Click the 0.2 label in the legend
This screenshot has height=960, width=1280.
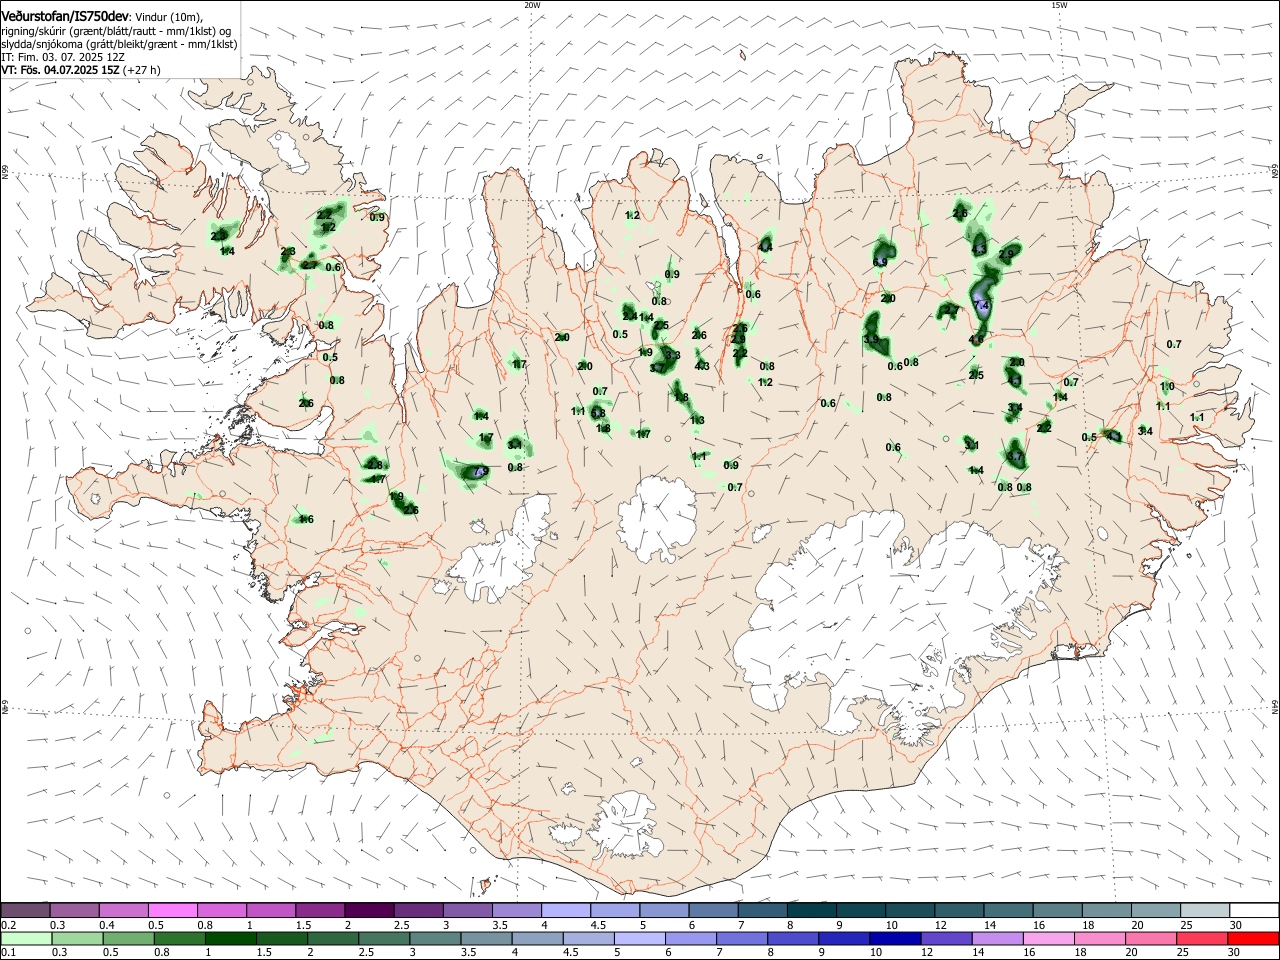click(x=7, y=925)
